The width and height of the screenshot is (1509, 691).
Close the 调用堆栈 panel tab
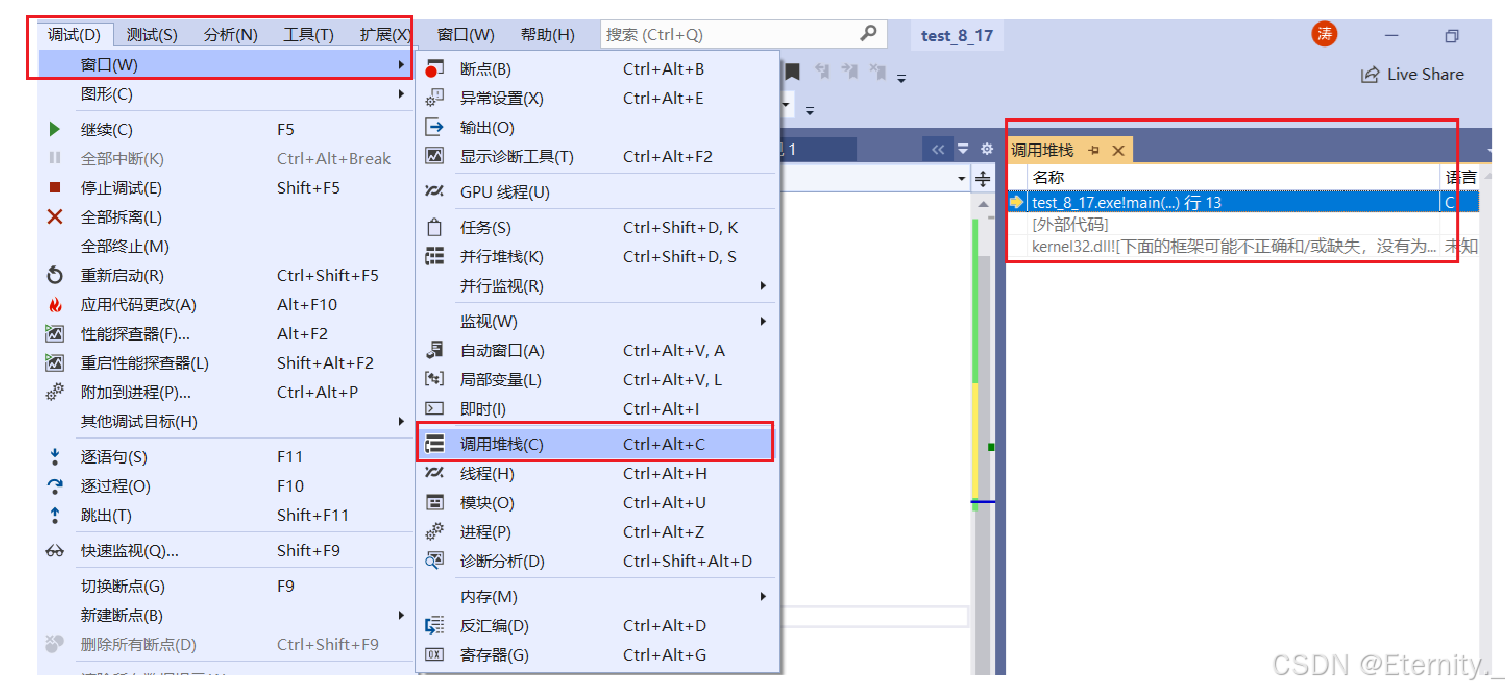1118,150
